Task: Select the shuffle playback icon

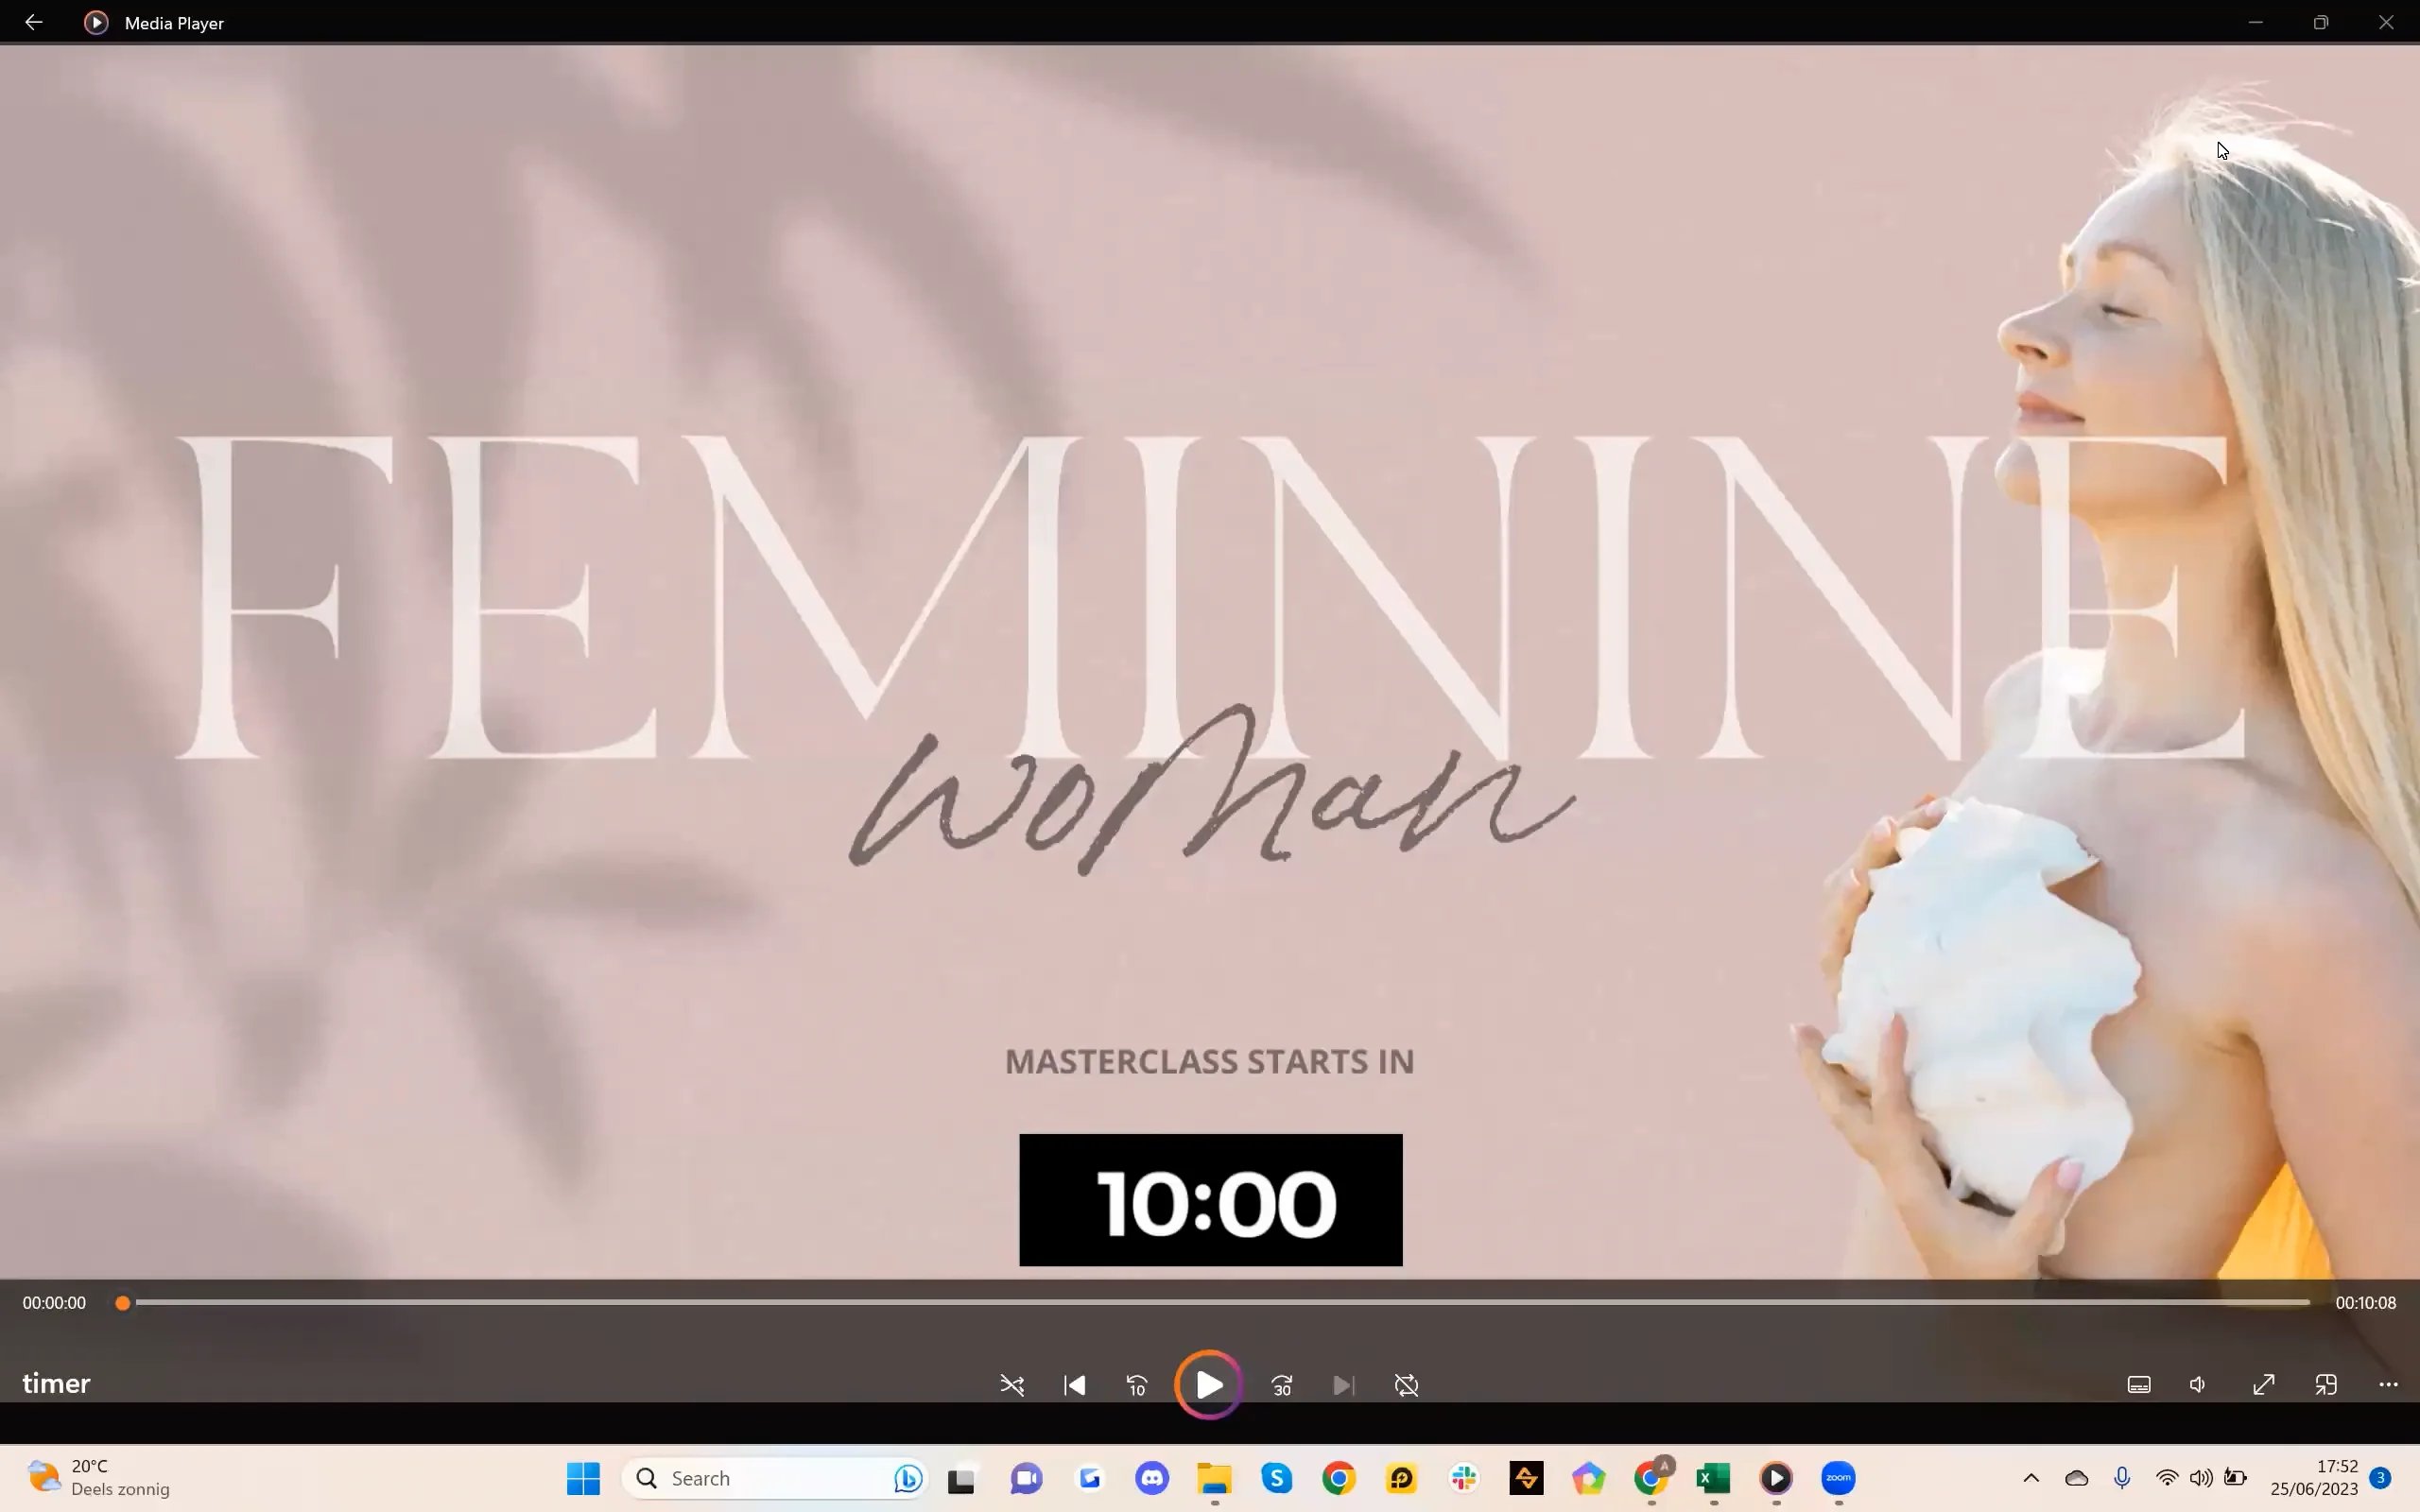Action: pos(1012,1385)
